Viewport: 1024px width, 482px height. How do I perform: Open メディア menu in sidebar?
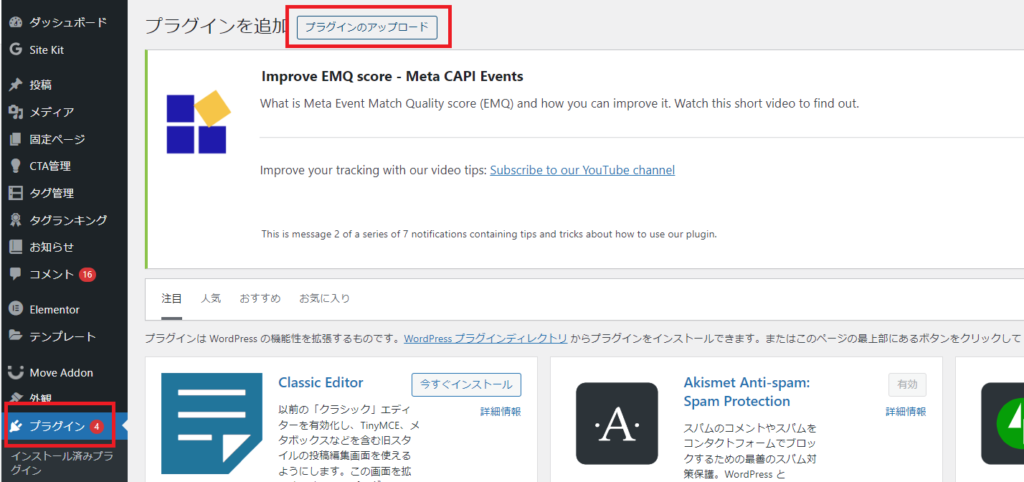tap(52, 112)
